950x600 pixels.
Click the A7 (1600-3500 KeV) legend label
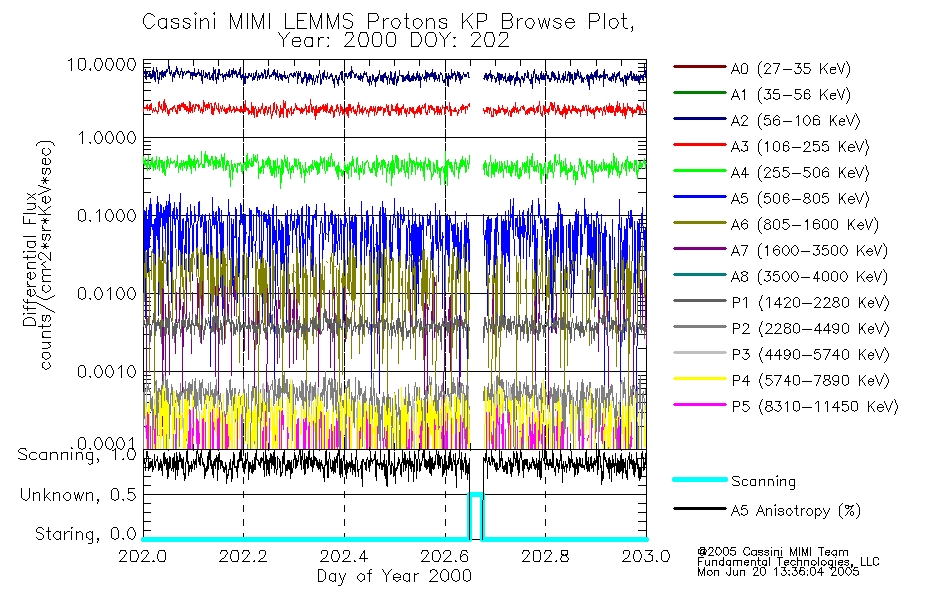[809, 251]
